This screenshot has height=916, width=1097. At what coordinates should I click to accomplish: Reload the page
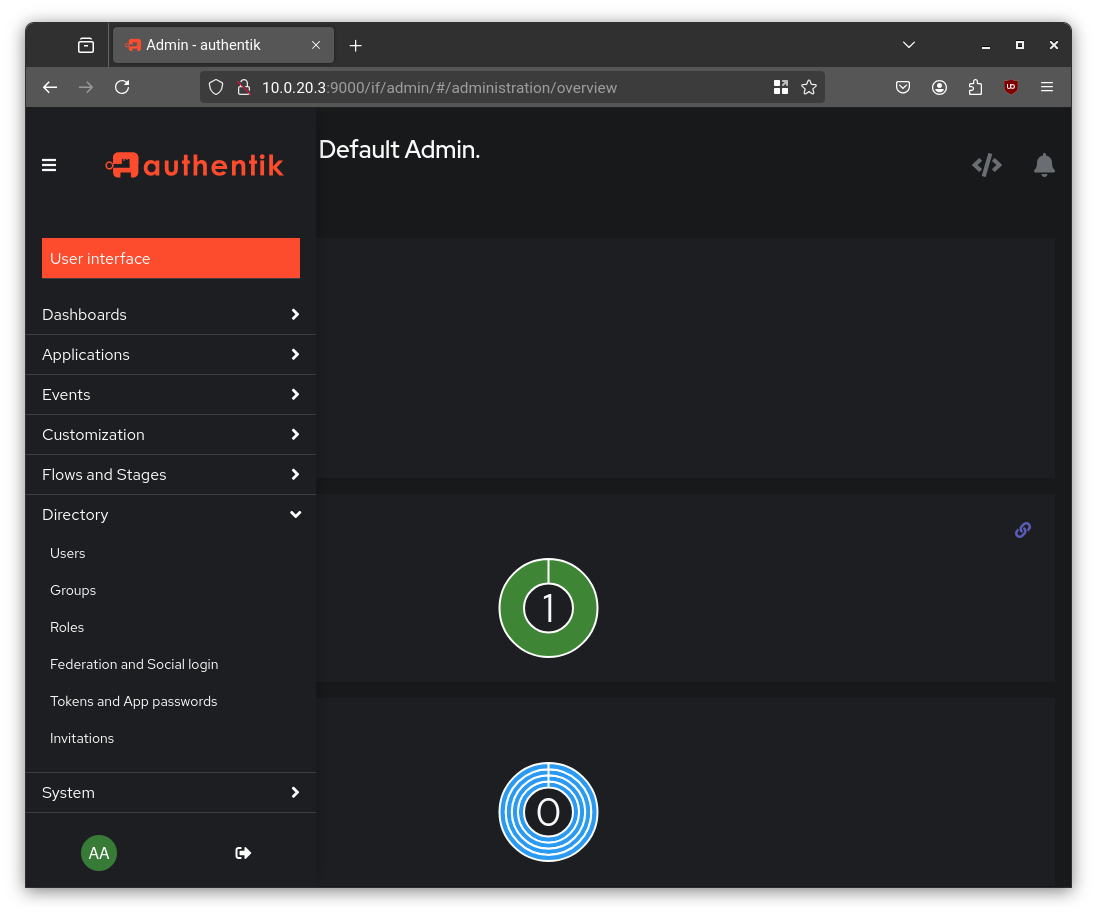[122, 87]
